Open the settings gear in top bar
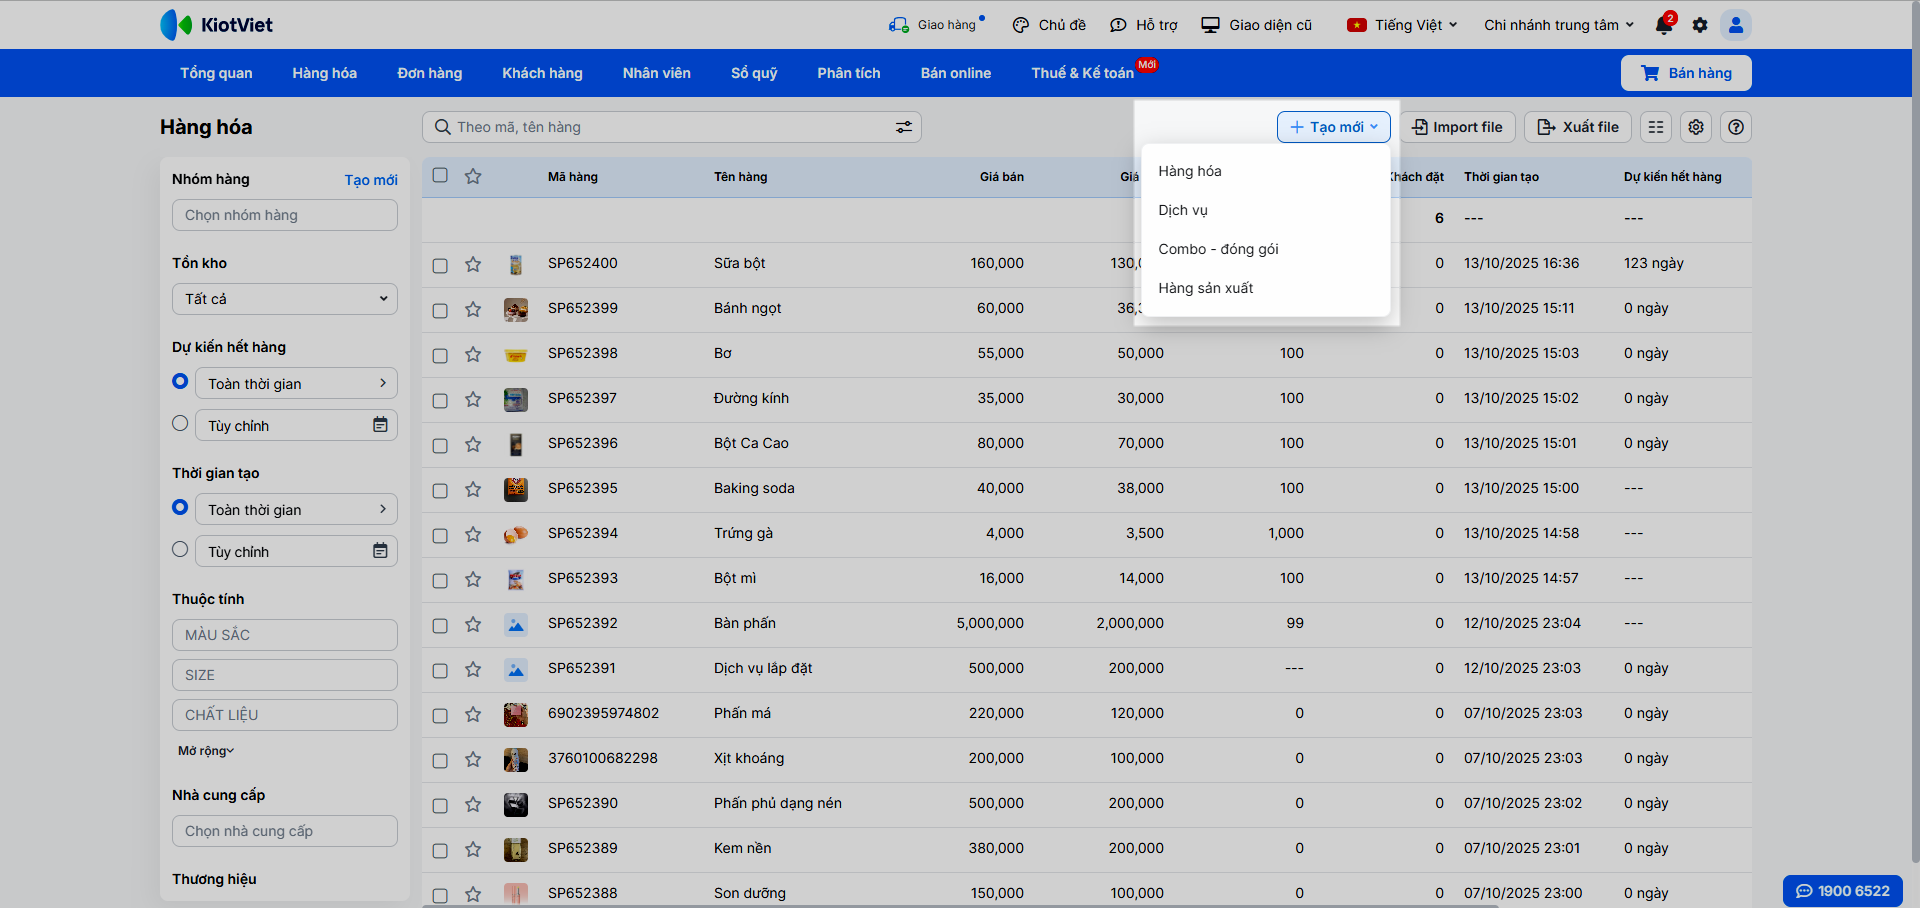Image resolution: width=1920 pixels, height=908 pixels. (x=1700, y=25)
